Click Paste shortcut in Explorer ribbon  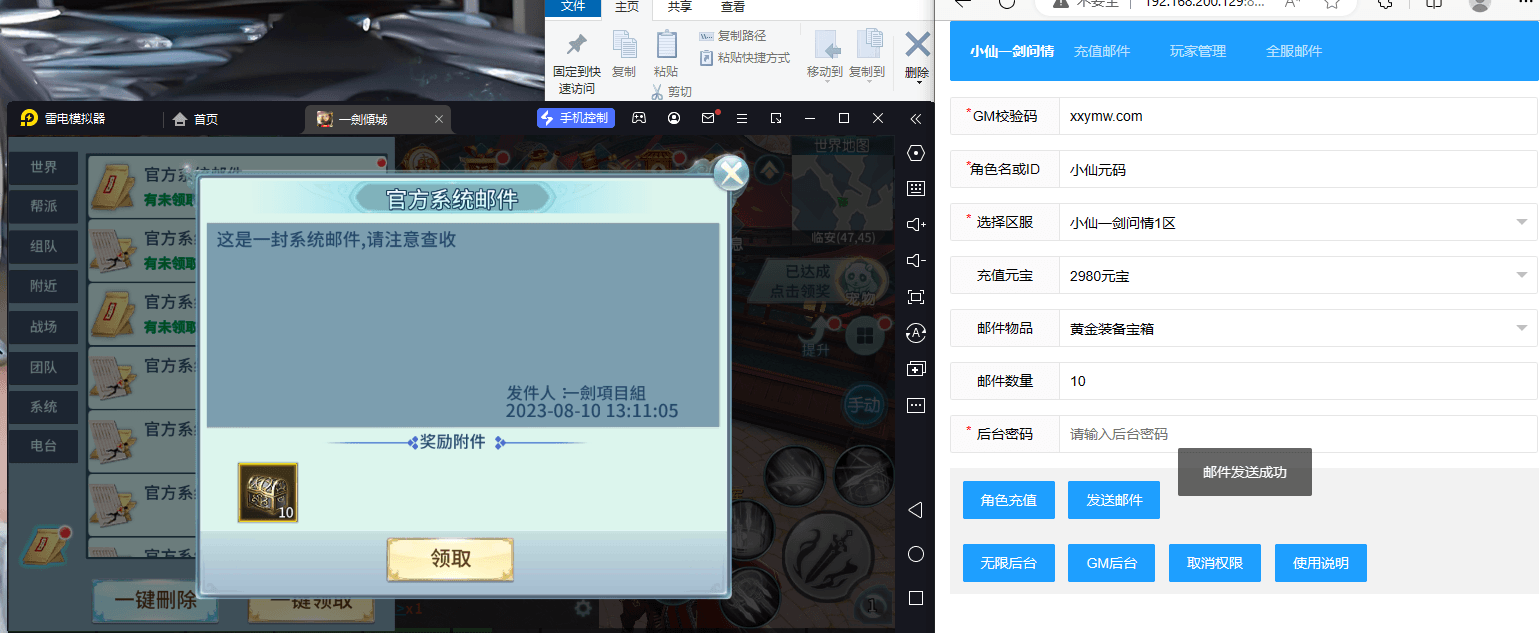[x=744, y=58]
